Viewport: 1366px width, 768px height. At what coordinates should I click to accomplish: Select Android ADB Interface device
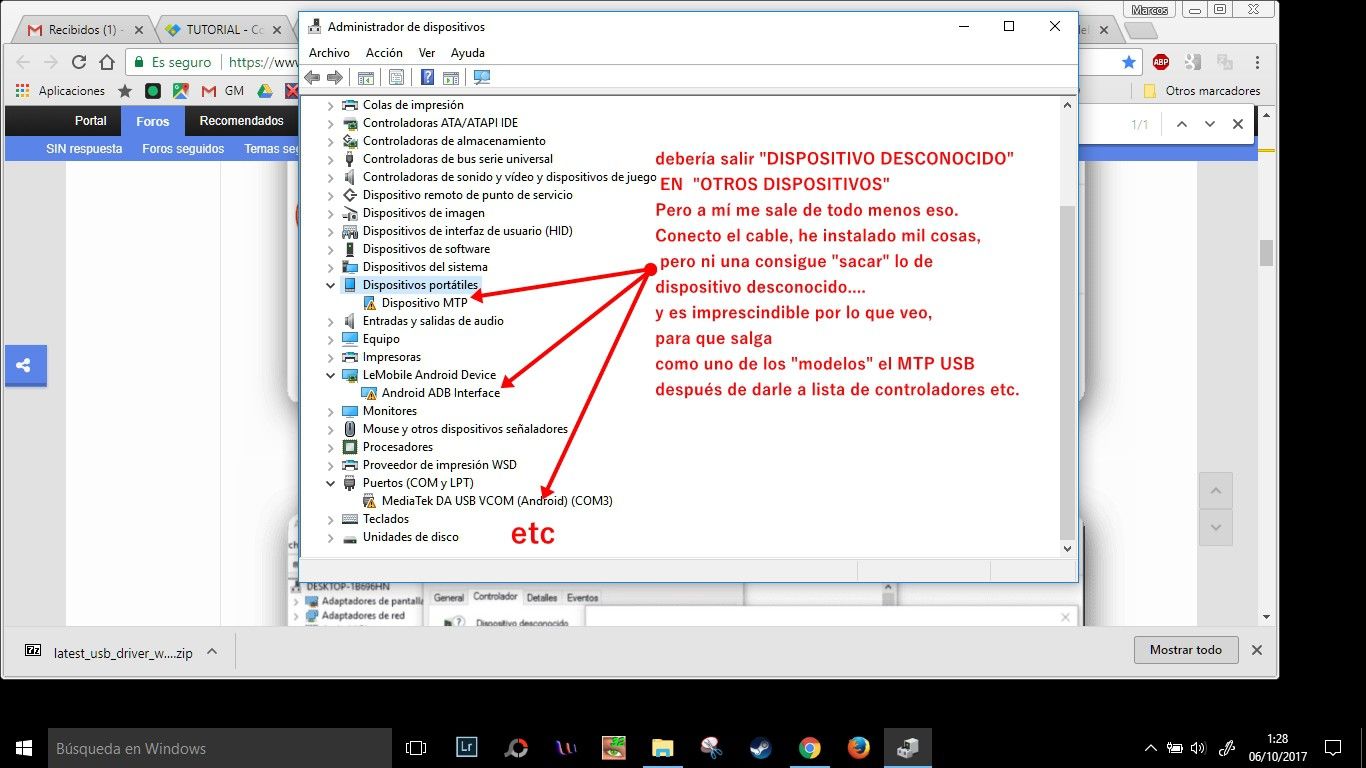pyautogui.click(x=440, y=393)
